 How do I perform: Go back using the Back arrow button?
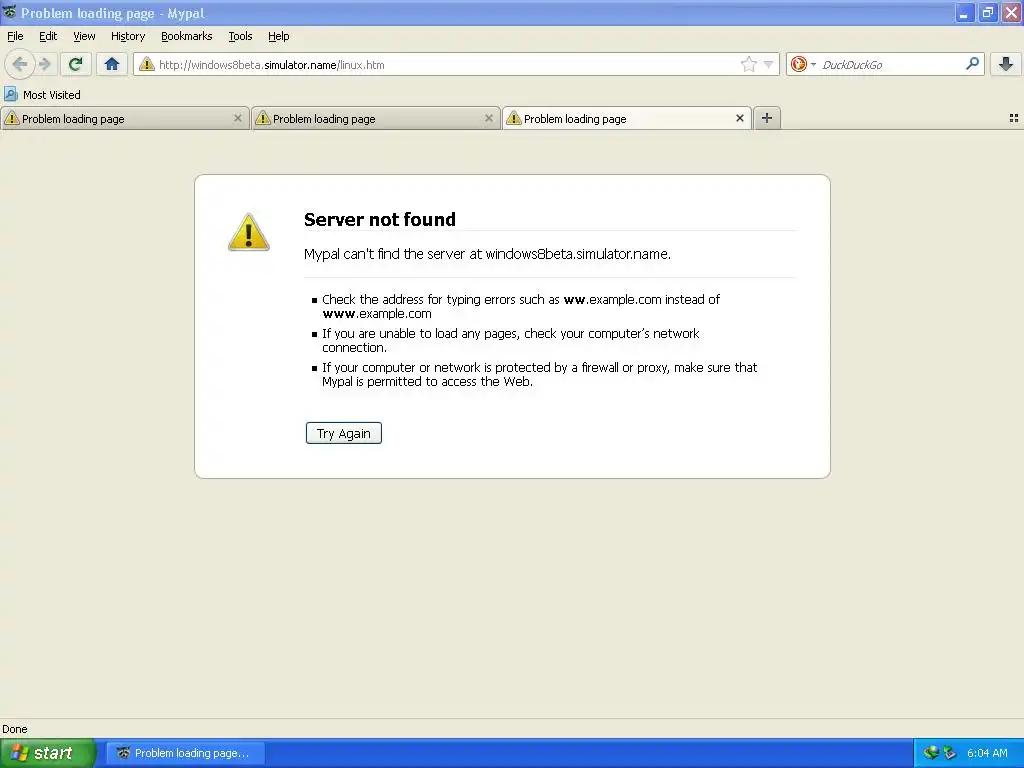click(20, 64)
